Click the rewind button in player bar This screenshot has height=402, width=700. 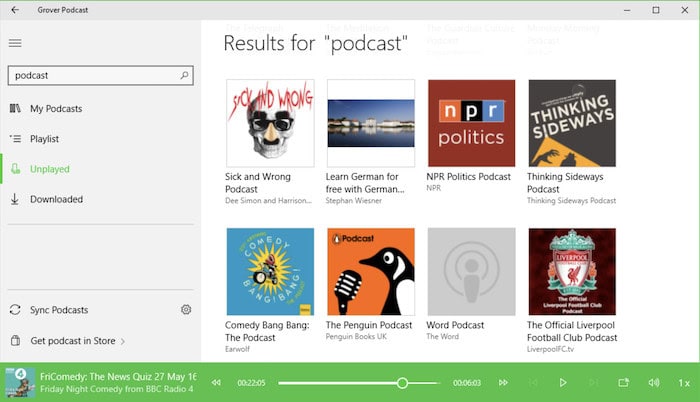click(216, 383)
